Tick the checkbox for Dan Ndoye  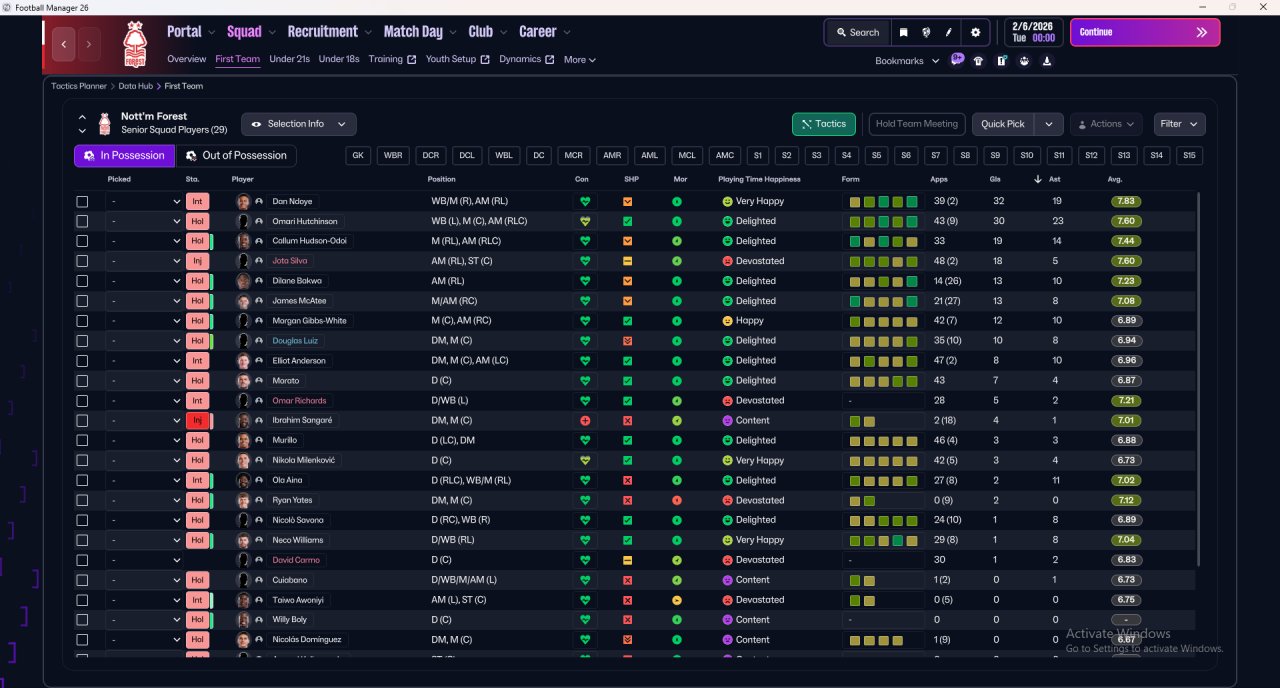click(x=82, y=201)
